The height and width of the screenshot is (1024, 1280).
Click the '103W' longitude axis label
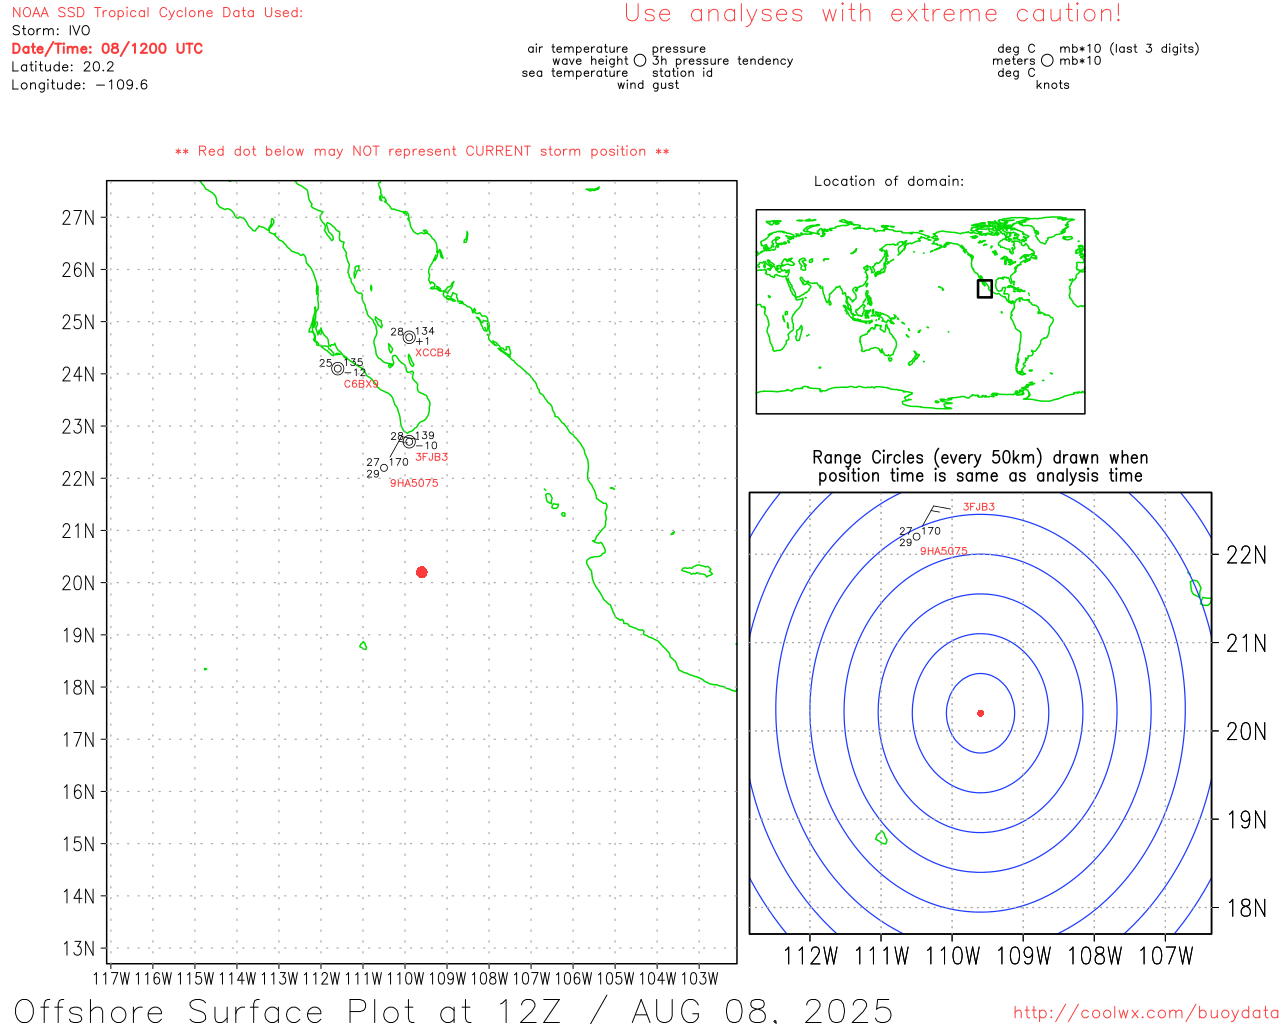699,978
